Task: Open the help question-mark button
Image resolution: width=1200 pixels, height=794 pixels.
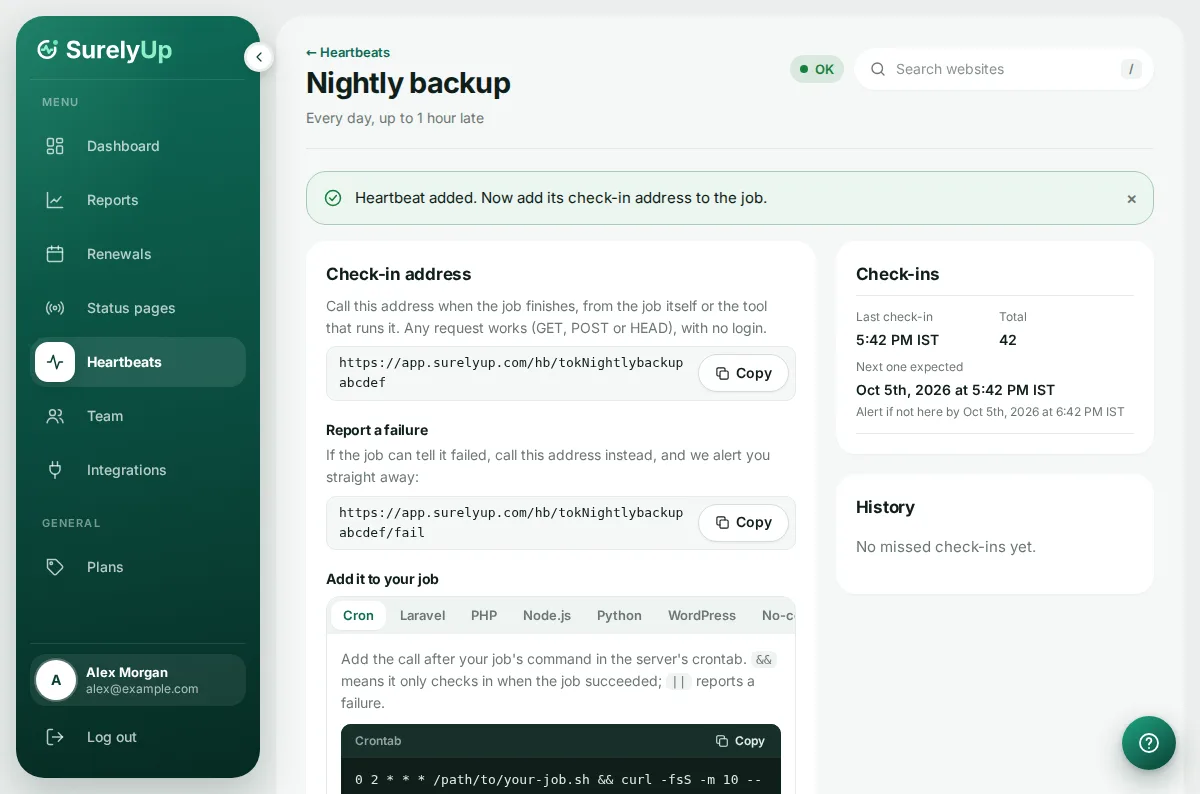Action: click(x=1149, y=743)
